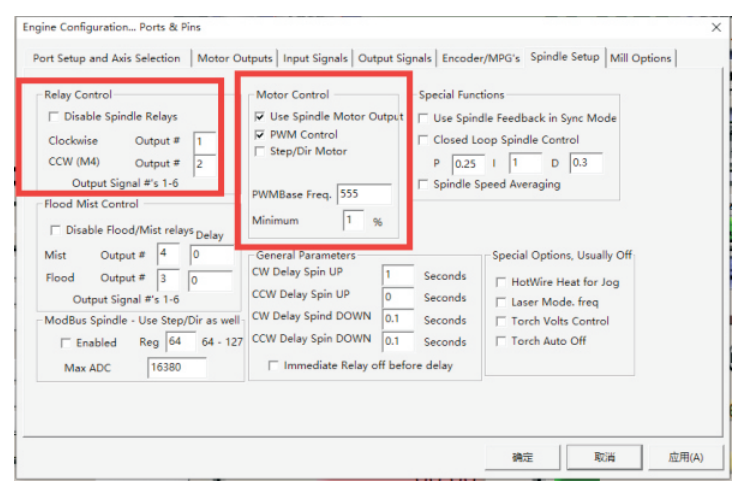Image resolution: width=752 pixels, height=495 pixels.
Task: Open the Port Setup and Axis Selection tab
Action: pyautogui.click(x=107, y=58)
